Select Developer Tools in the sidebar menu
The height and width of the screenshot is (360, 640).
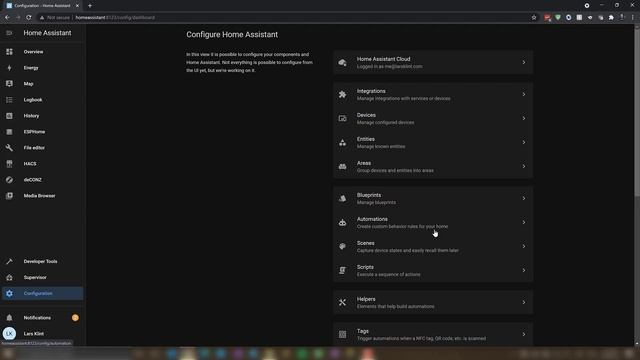(x=42, y=261)
